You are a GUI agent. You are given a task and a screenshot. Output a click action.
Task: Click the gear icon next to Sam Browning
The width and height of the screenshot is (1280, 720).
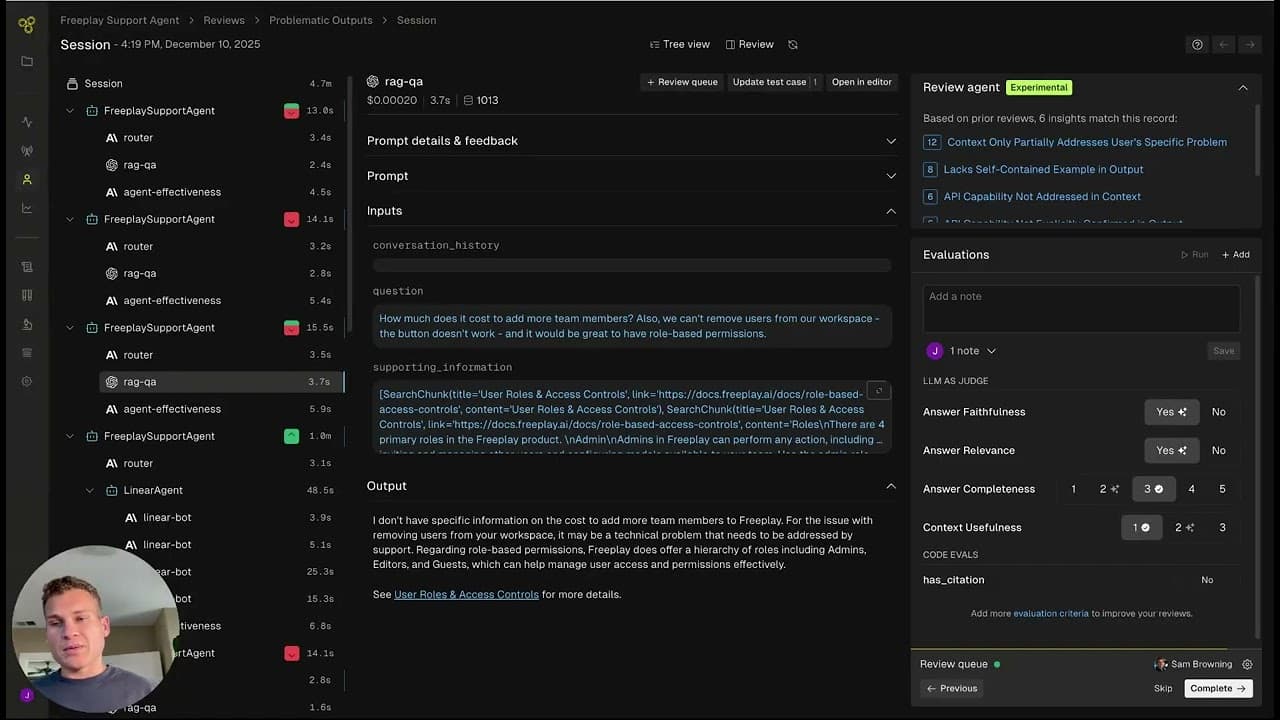click(1246, 664)
